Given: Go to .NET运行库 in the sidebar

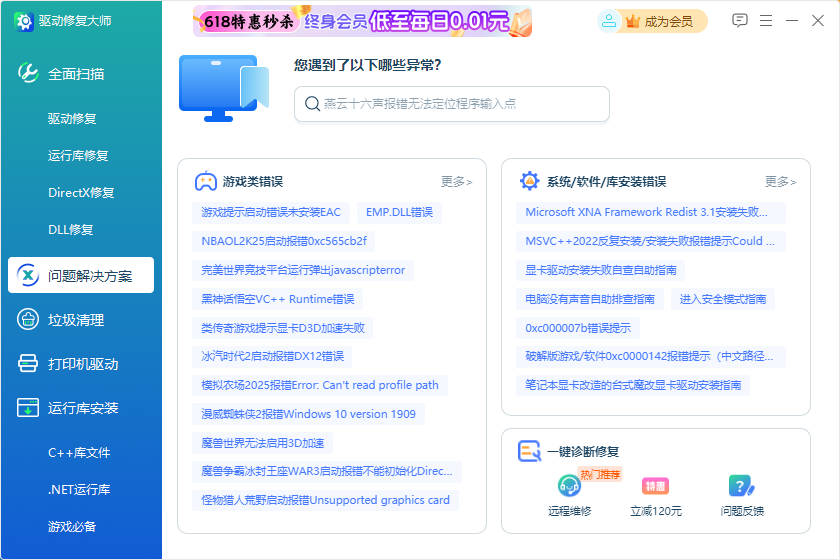Looking at the screenshot, I should (x=79, y=489).
